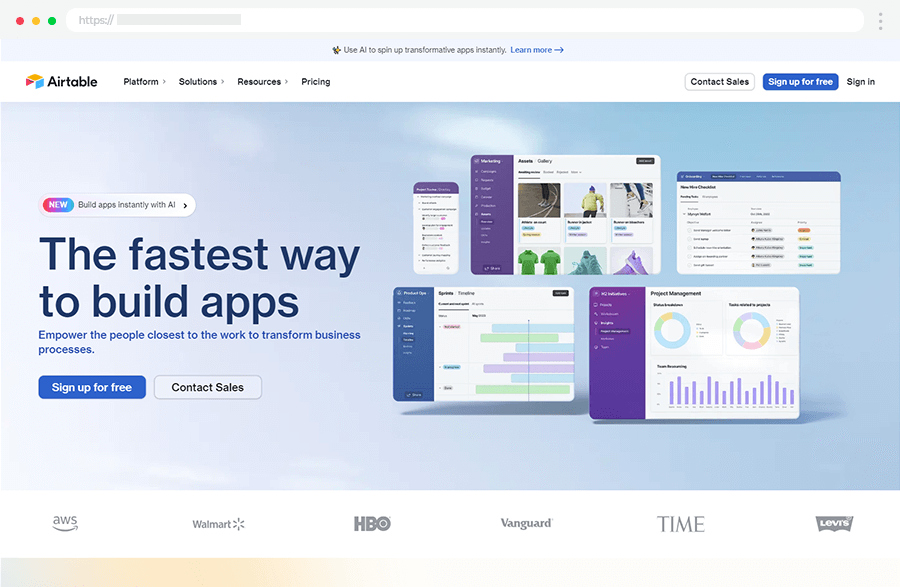Image resolution: width=900 pixels, height=587 pixels.
Task: Click the browser address bar
Action: point(465,20)
